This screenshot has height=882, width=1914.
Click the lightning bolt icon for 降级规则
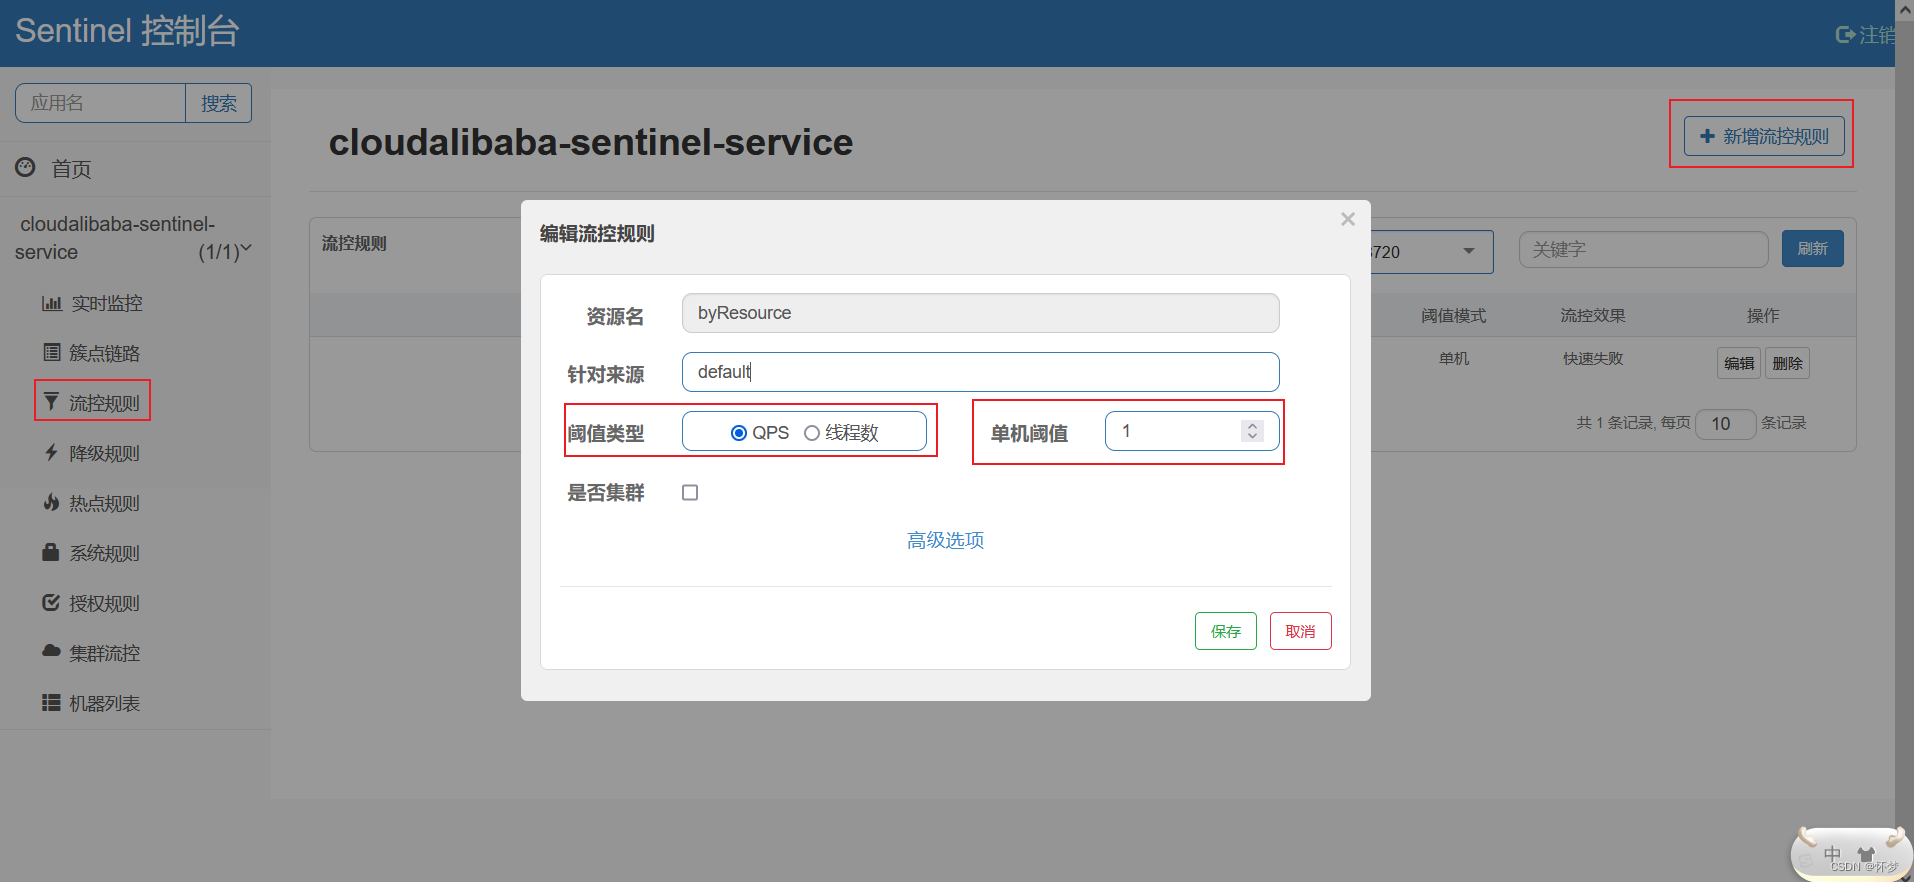[51, 452]
